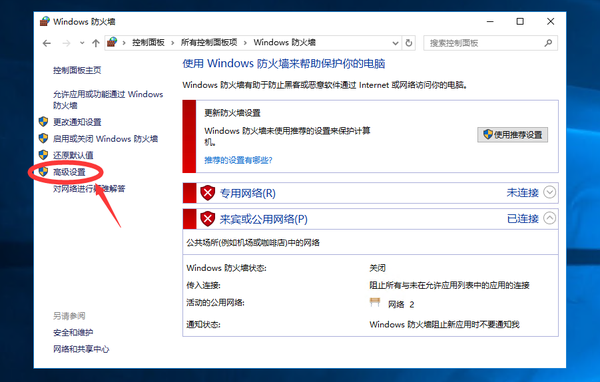Click the Windows 防火墙 title bar icon
600x382 pixels.
point(45,21)
